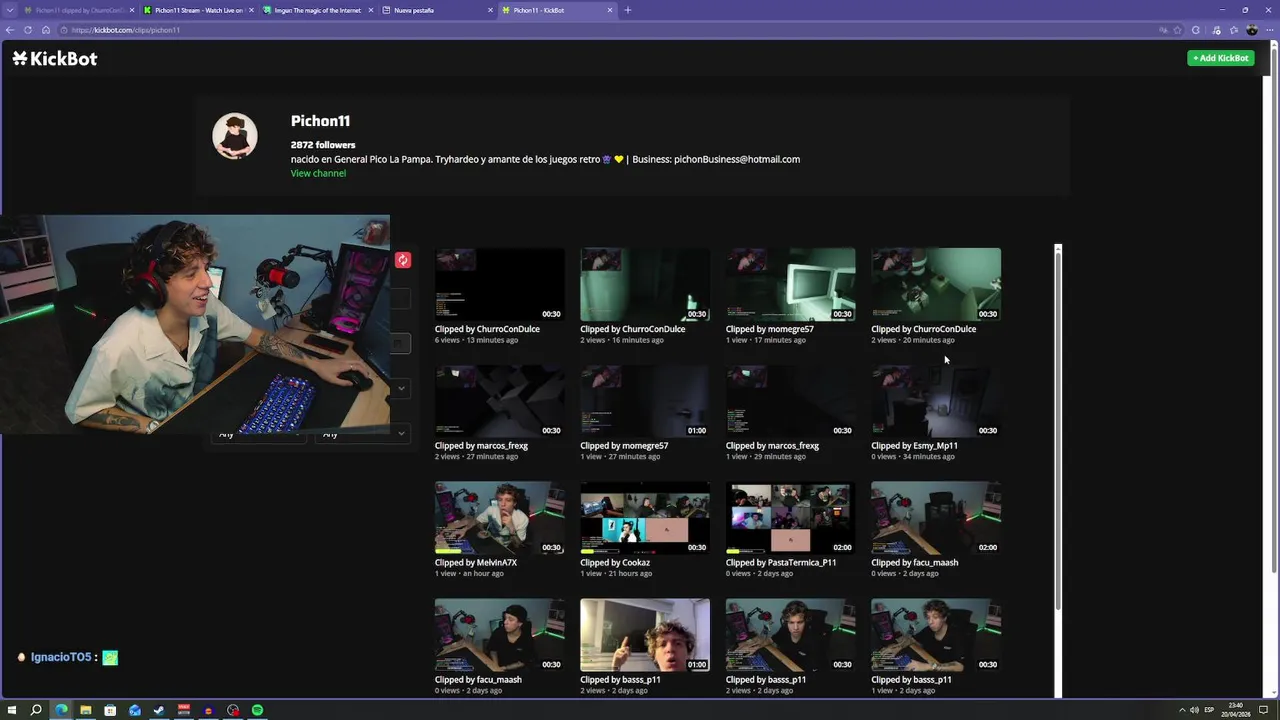Click the red refresh icon beside clips
1280x720 pixels.
403,260
